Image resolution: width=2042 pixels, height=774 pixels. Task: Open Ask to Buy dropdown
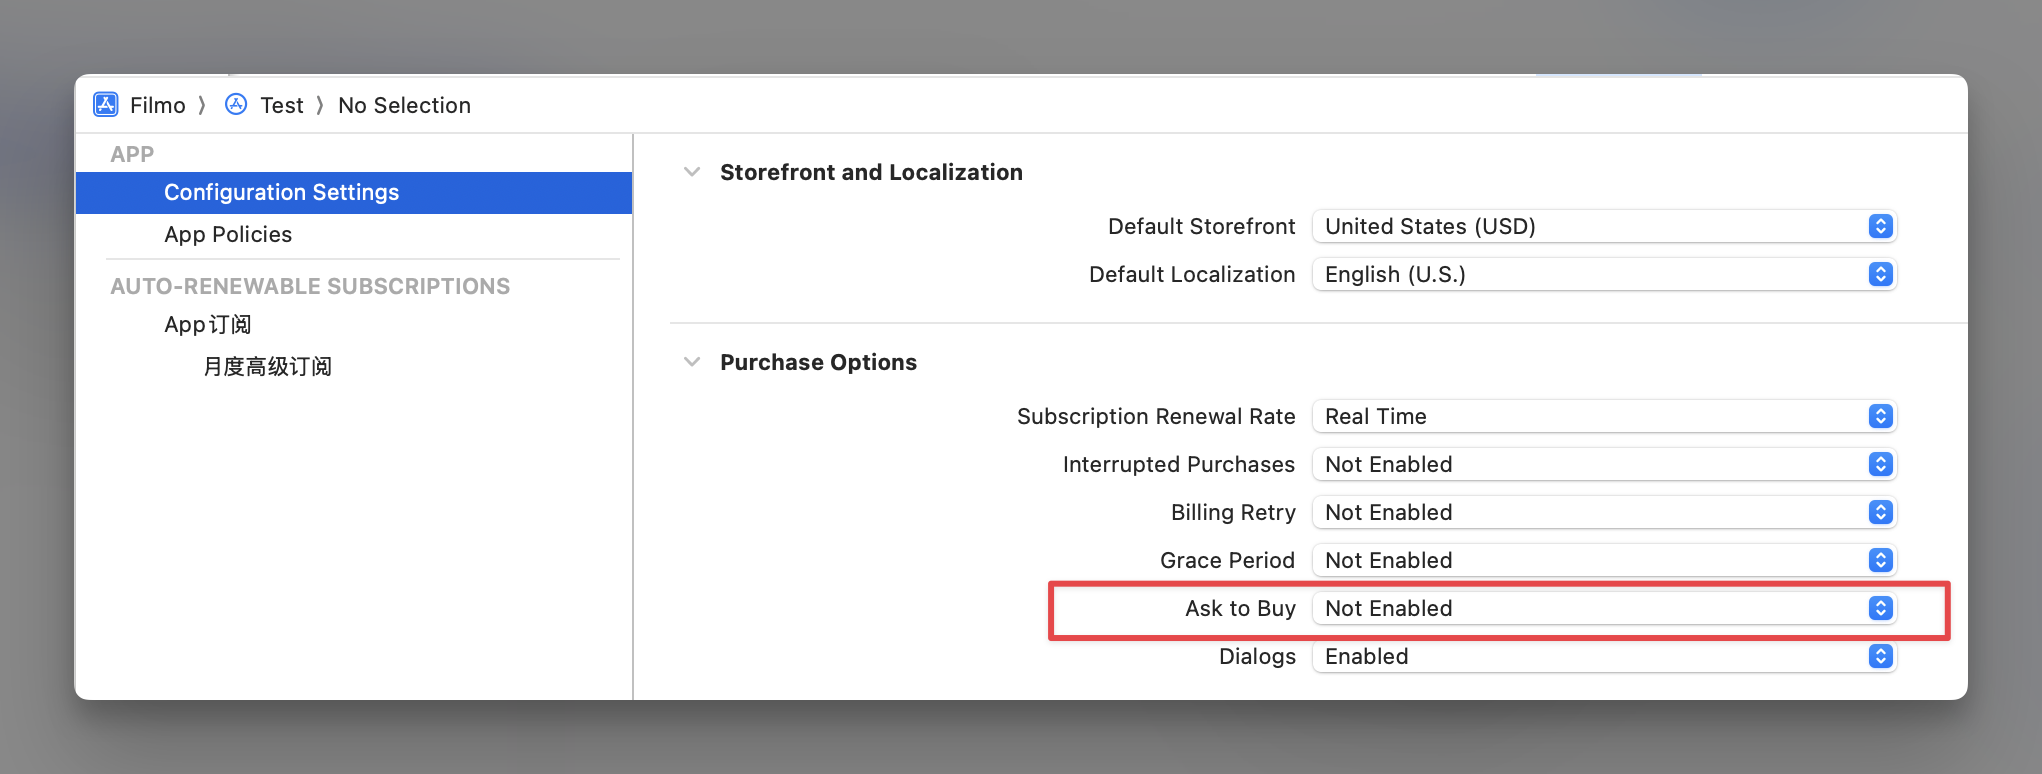click(1603, 608)
